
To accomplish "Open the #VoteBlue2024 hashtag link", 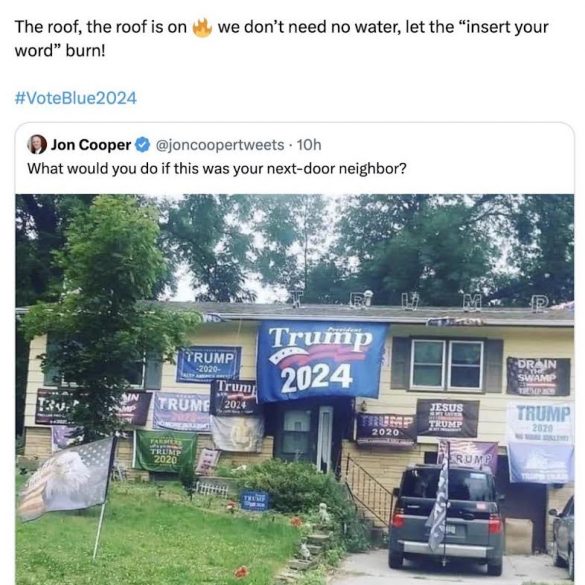I will [x=76, y=98].
